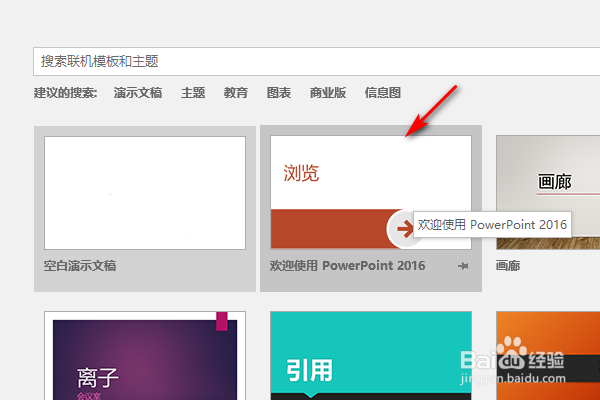Open the 欢迎使用 PowerPoint 2016 tour thumbnail

[371, 192]
